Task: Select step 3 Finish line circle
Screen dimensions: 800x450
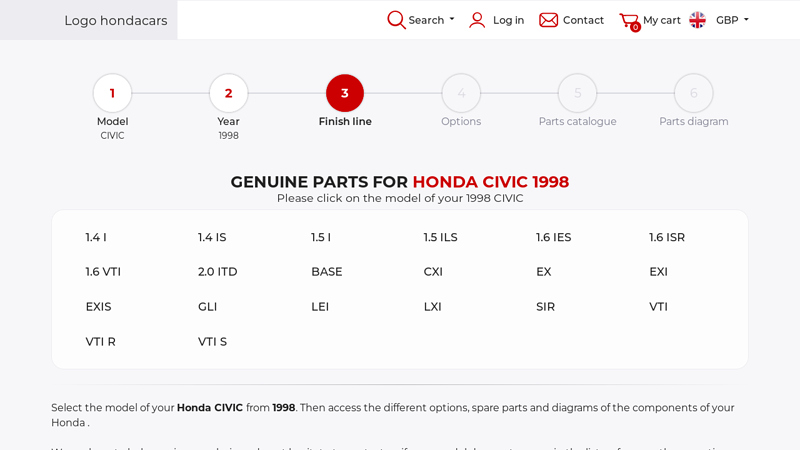Action: click(x=345, y=93)
